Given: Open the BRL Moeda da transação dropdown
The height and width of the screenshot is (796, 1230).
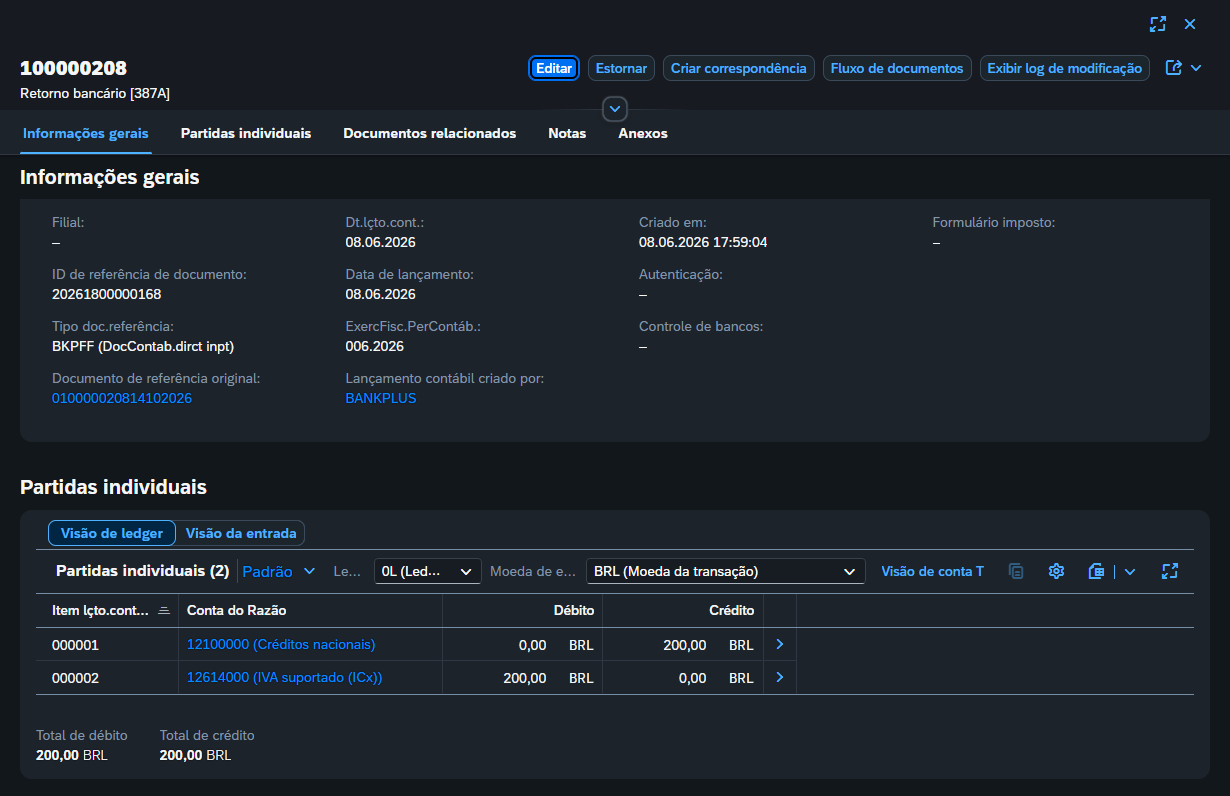Looking at the screenshot, I should coord(725,571).
